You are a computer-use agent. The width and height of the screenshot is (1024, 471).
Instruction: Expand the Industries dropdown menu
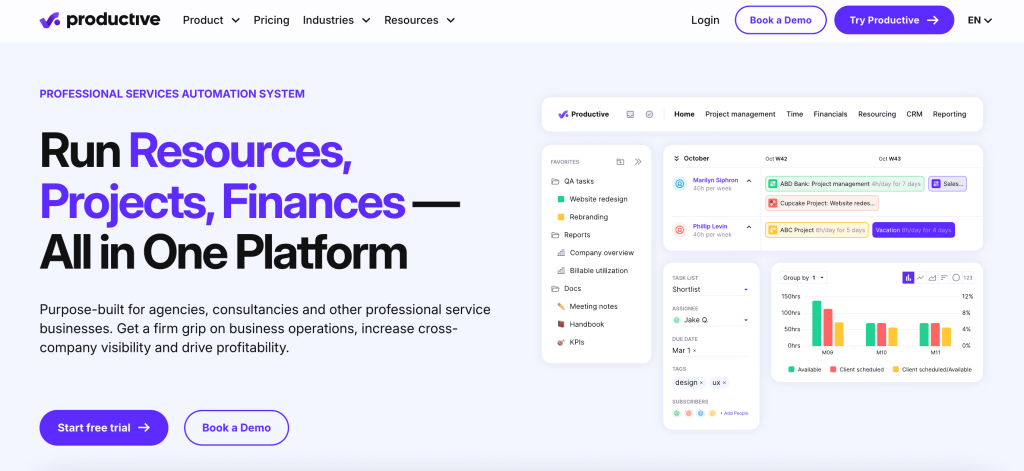336,20
